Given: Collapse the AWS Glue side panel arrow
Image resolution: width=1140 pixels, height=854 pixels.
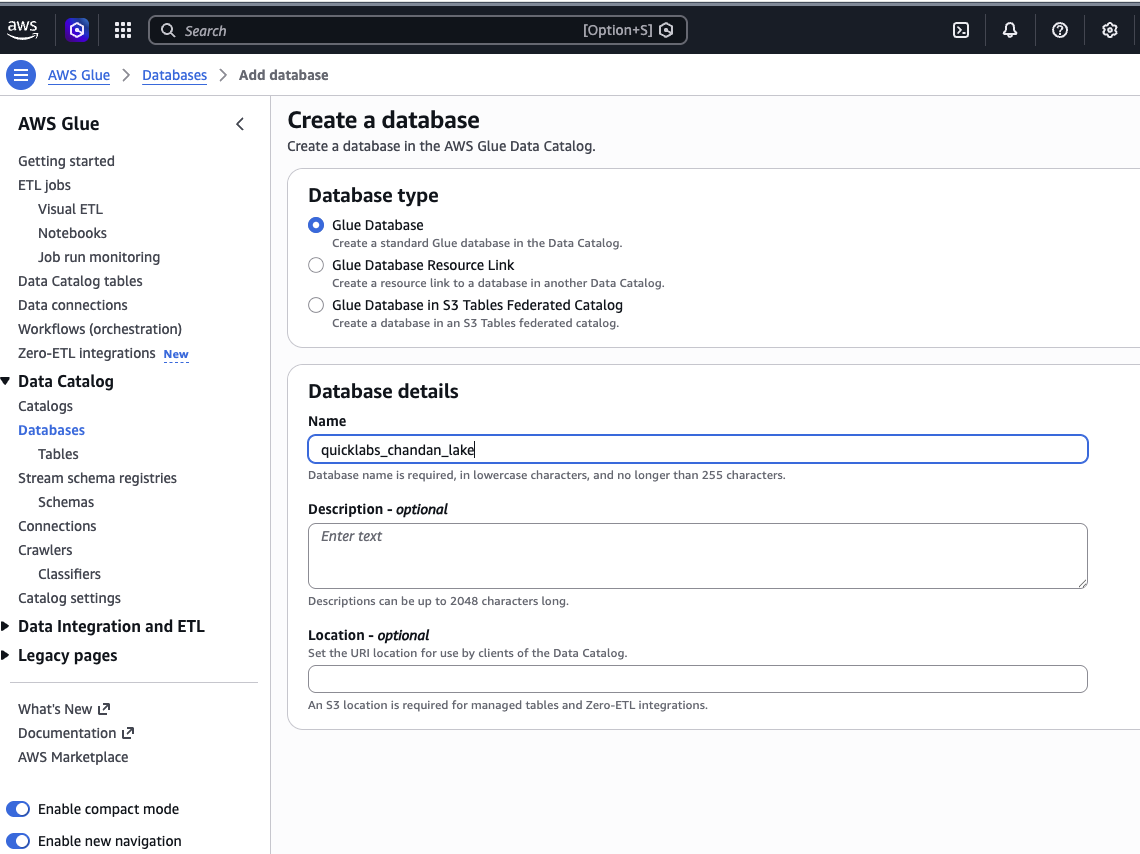Looking at the screenshot, I should pos(240,124).
